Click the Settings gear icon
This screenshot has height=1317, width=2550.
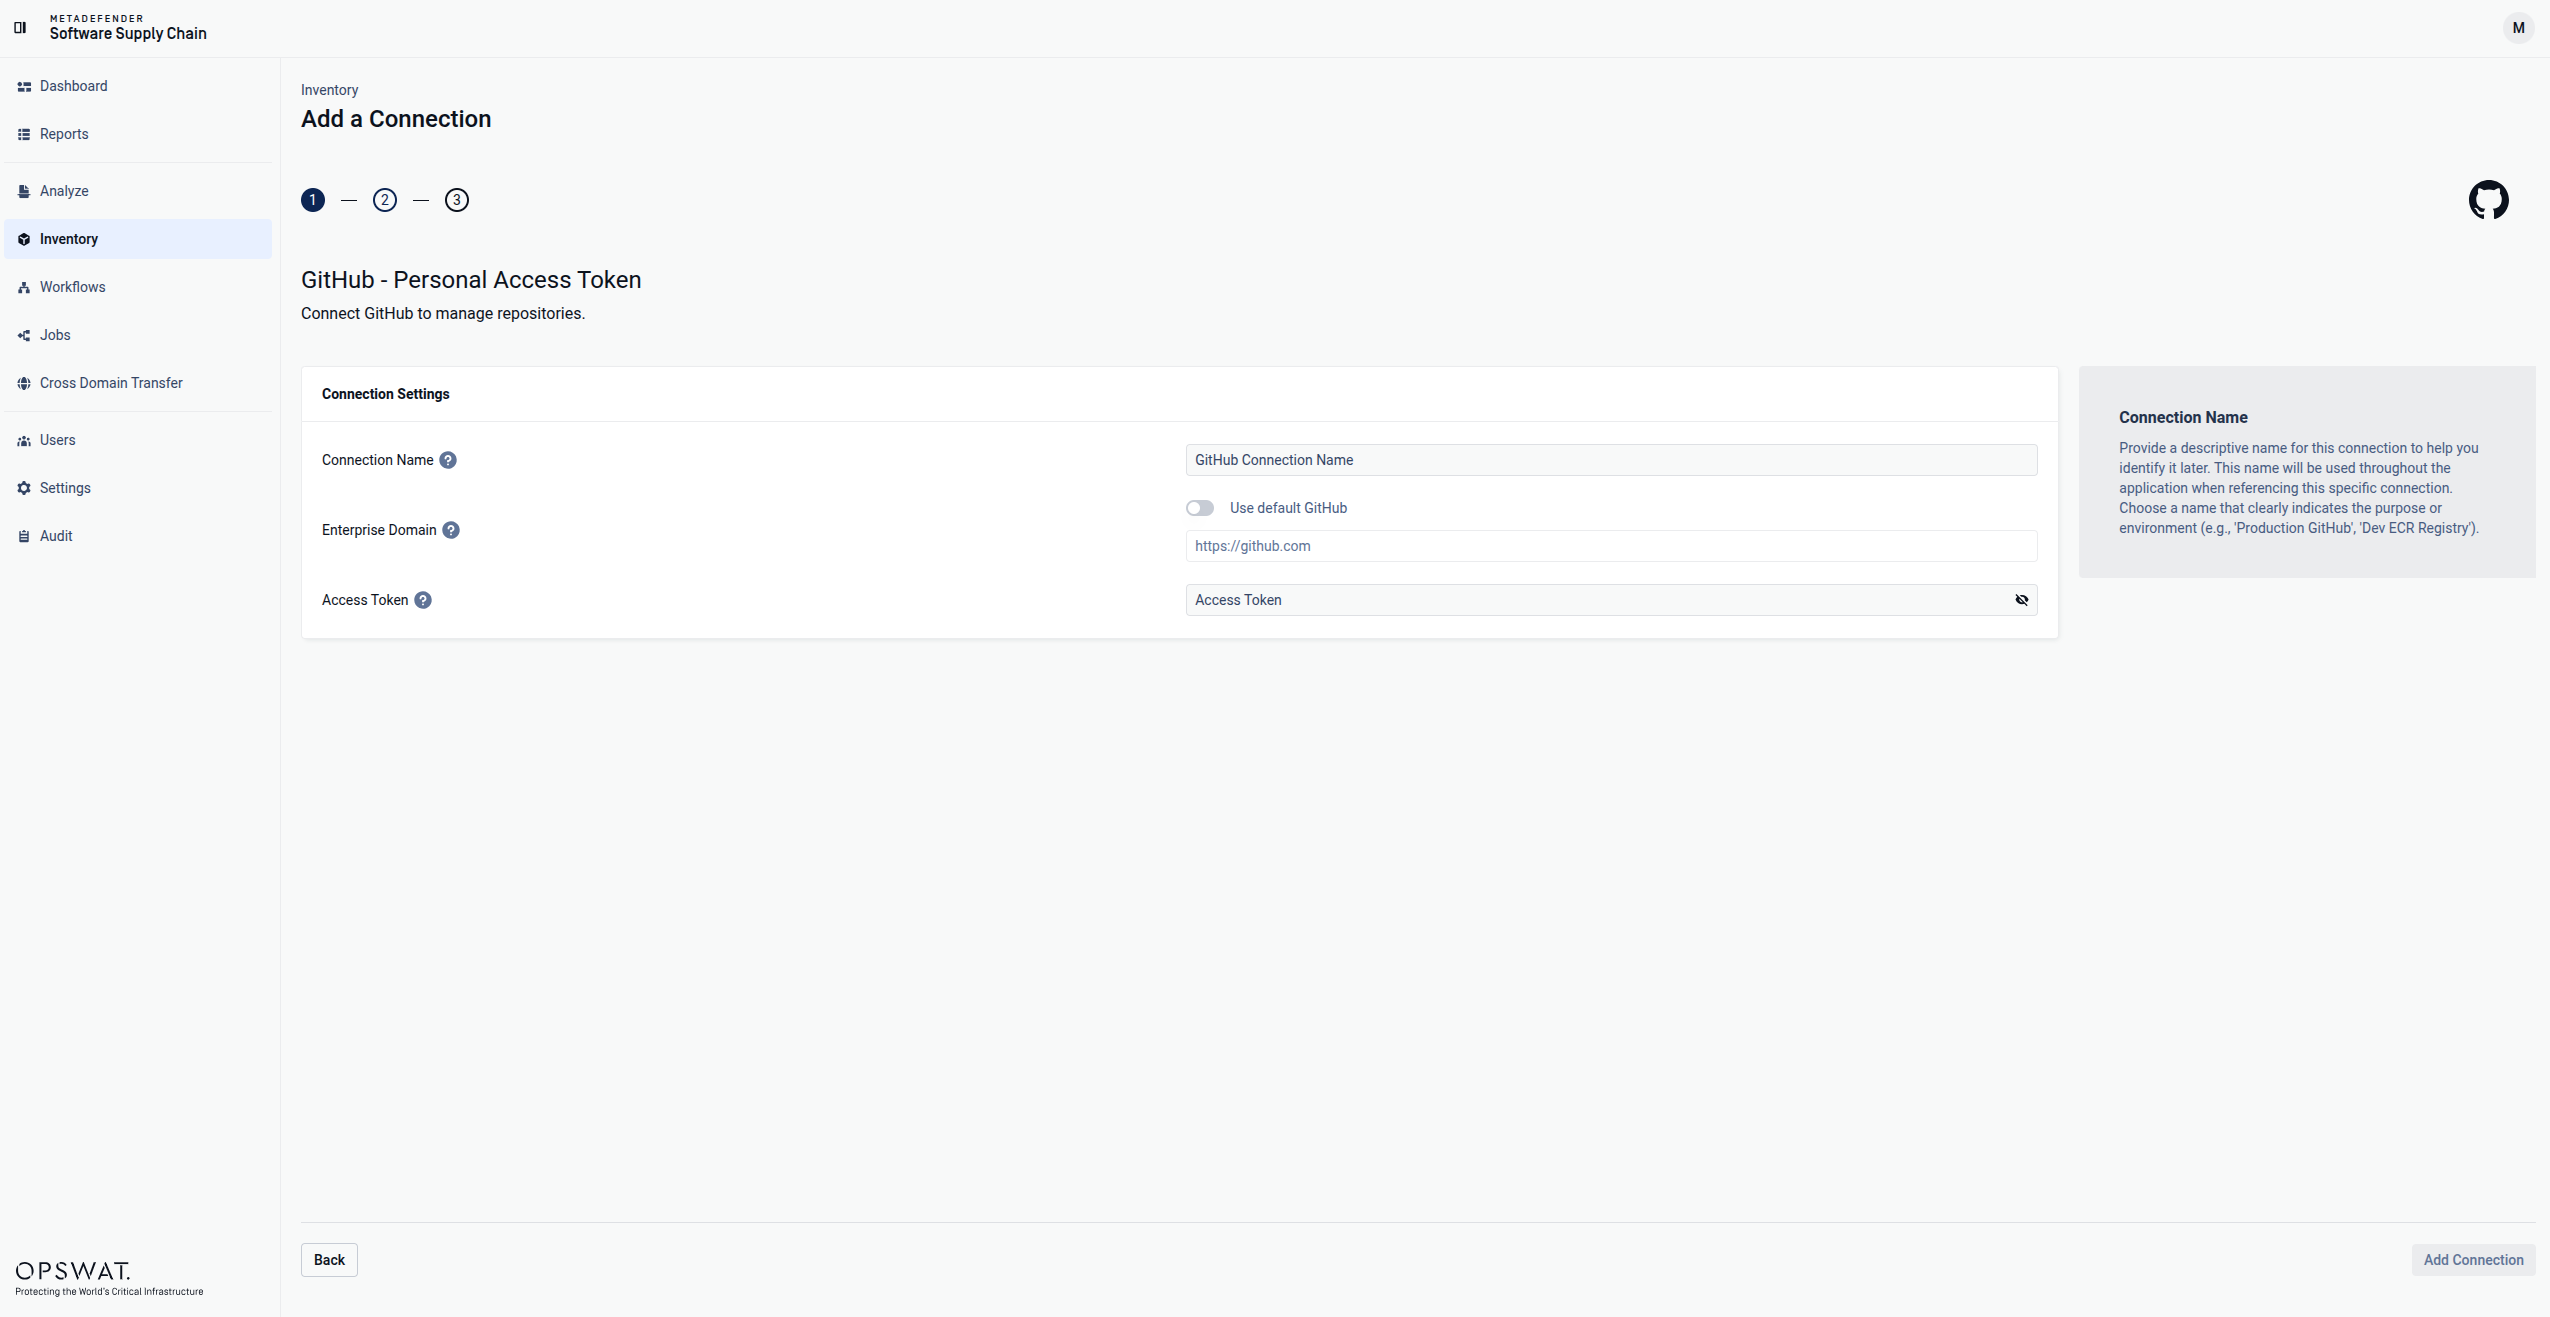click(24, 489)
